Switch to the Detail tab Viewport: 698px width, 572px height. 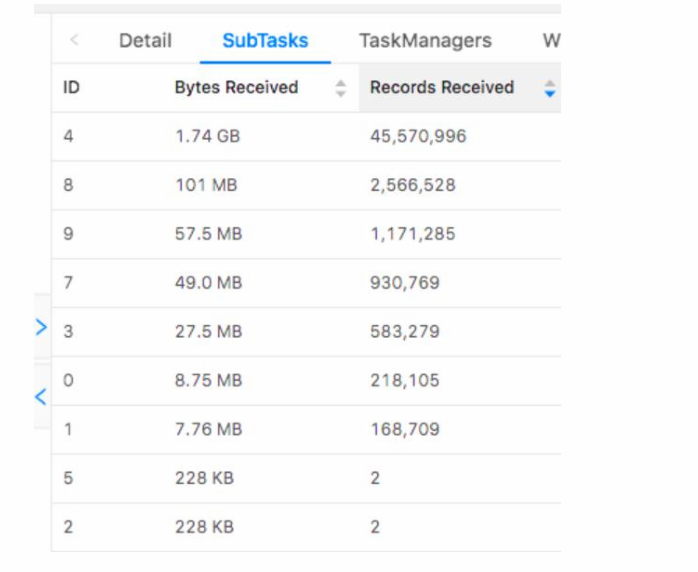point(145,41)
